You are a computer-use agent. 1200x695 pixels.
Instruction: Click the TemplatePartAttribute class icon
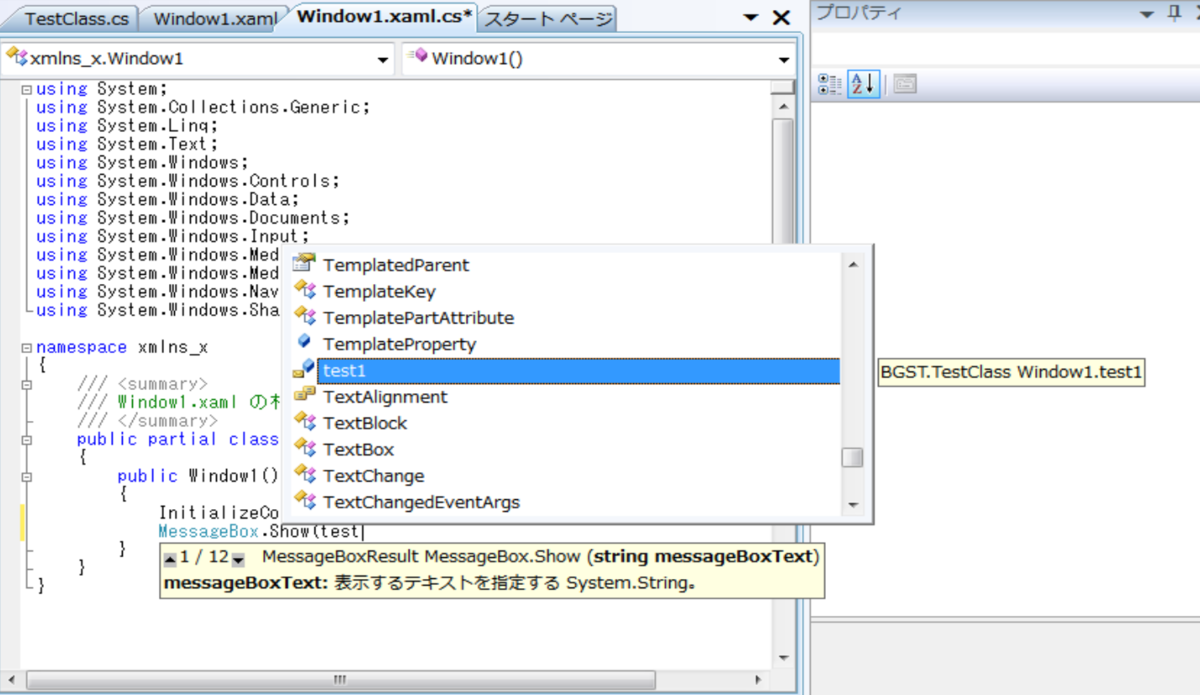click(x=304, y=316)
